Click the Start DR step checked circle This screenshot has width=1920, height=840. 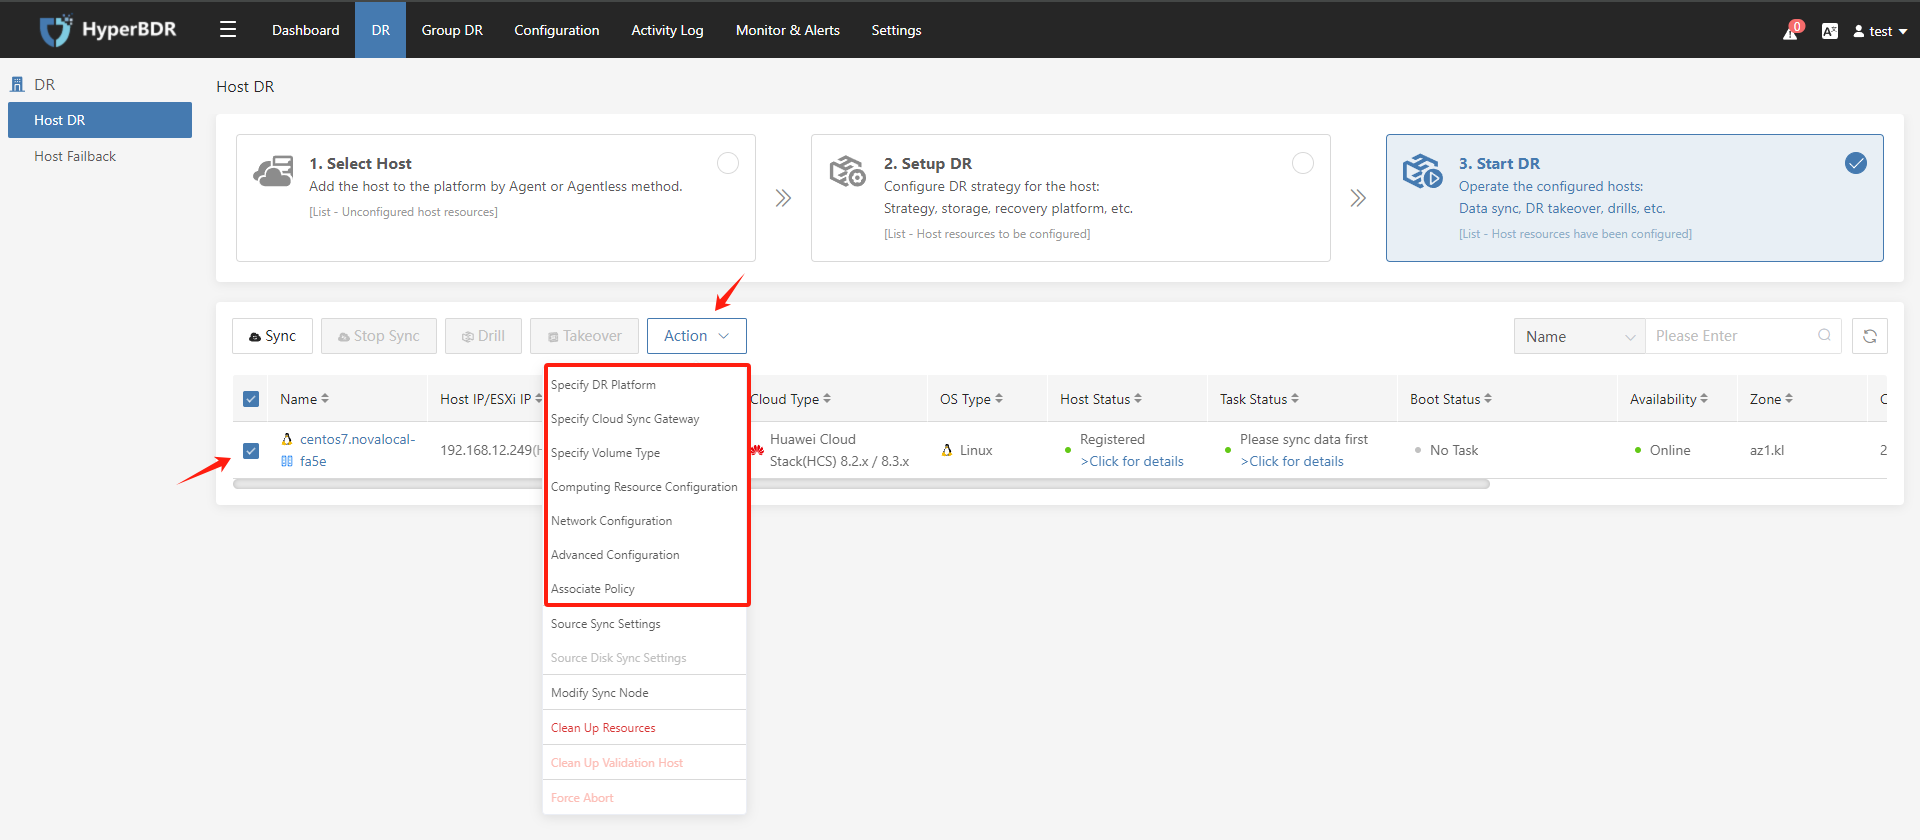pyautogui.click(x=1856, y=163)
